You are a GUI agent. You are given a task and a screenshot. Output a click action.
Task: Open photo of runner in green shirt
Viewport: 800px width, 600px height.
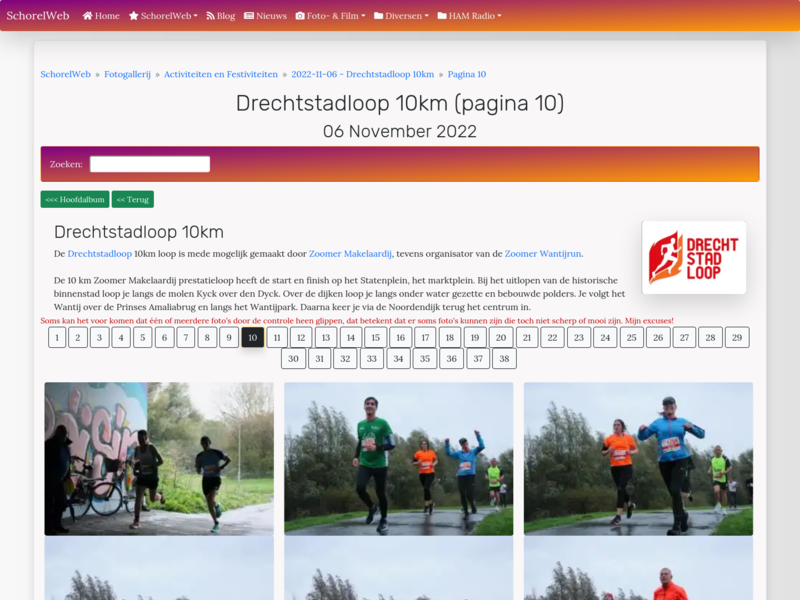(398, 459)
